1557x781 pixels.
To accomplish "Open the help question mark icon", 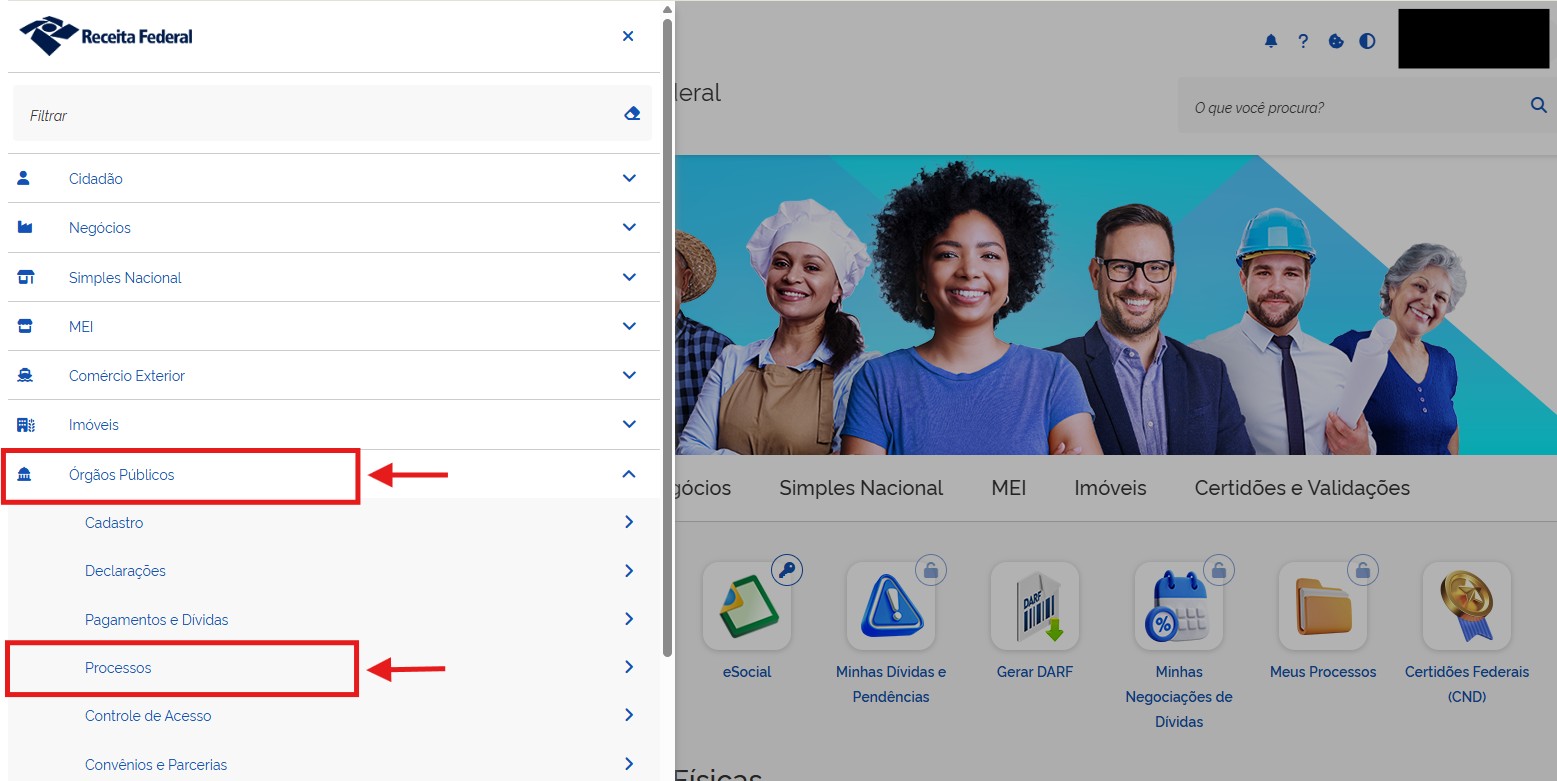I will 1303,41.
